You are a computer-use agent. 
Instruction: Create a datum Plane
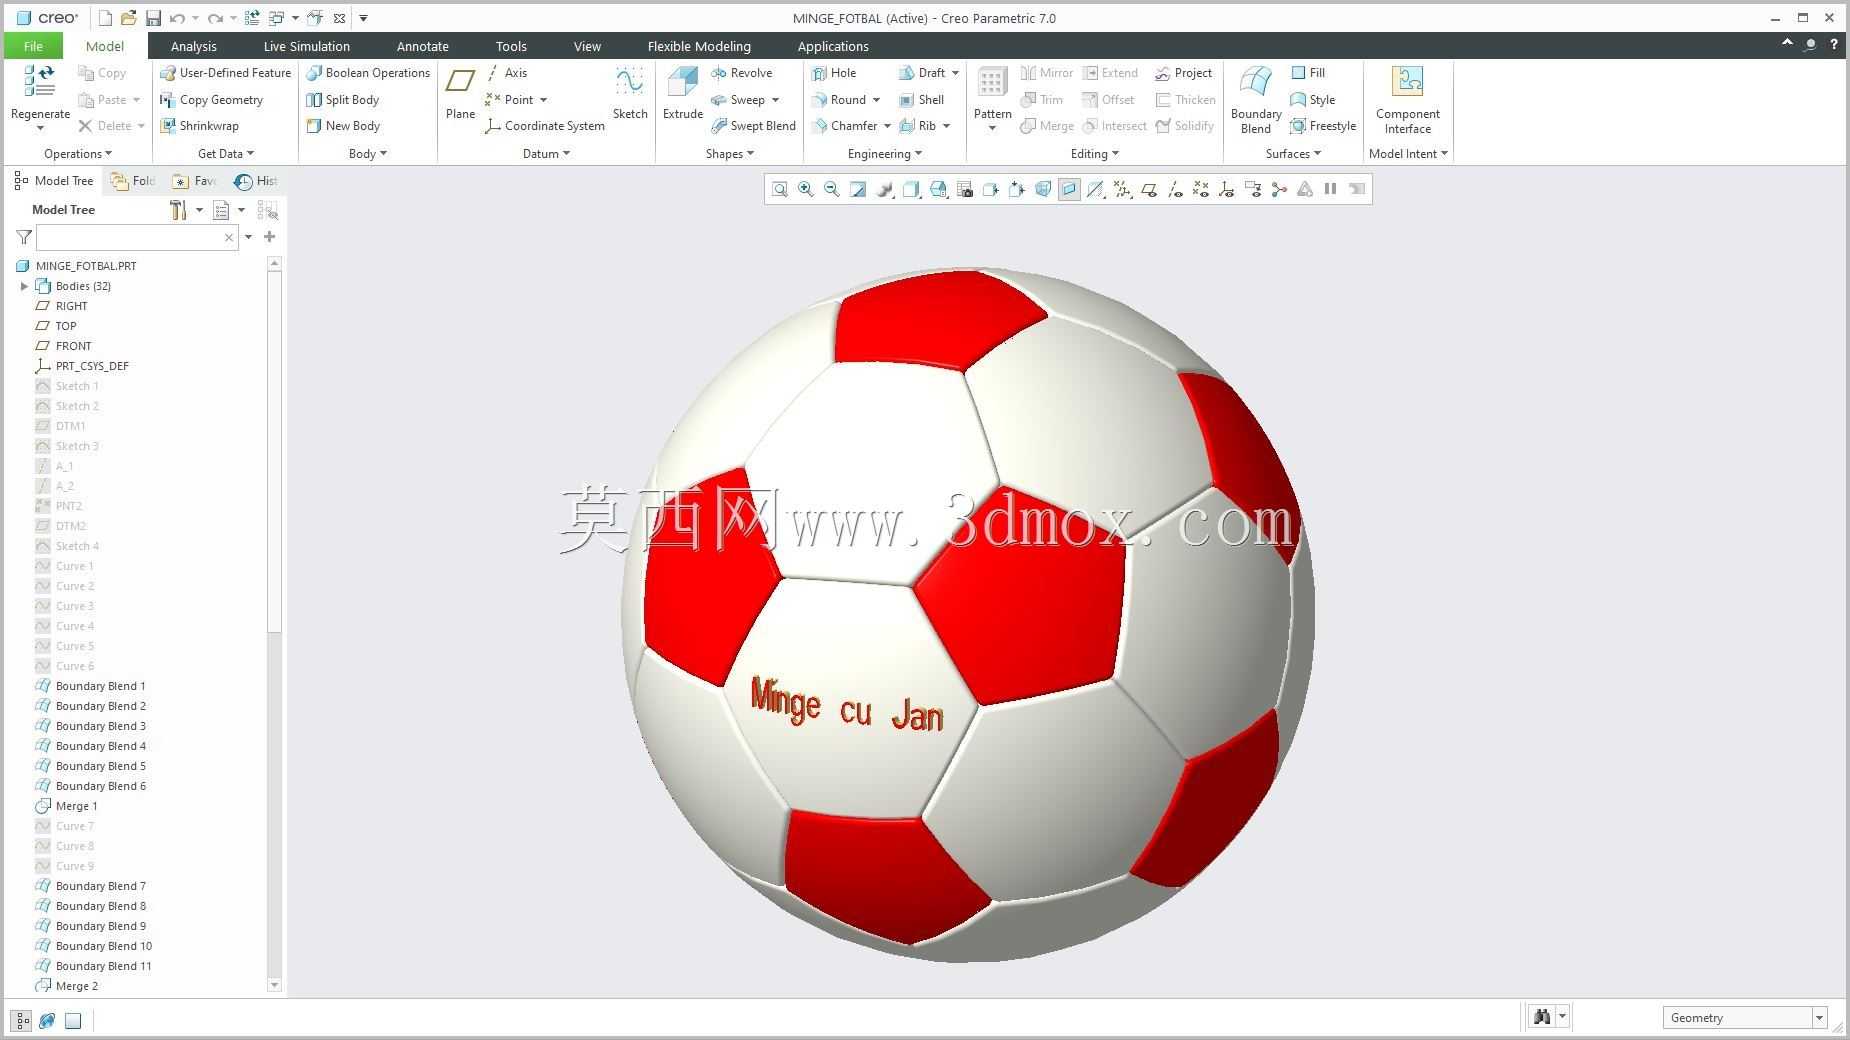point(460,92)
